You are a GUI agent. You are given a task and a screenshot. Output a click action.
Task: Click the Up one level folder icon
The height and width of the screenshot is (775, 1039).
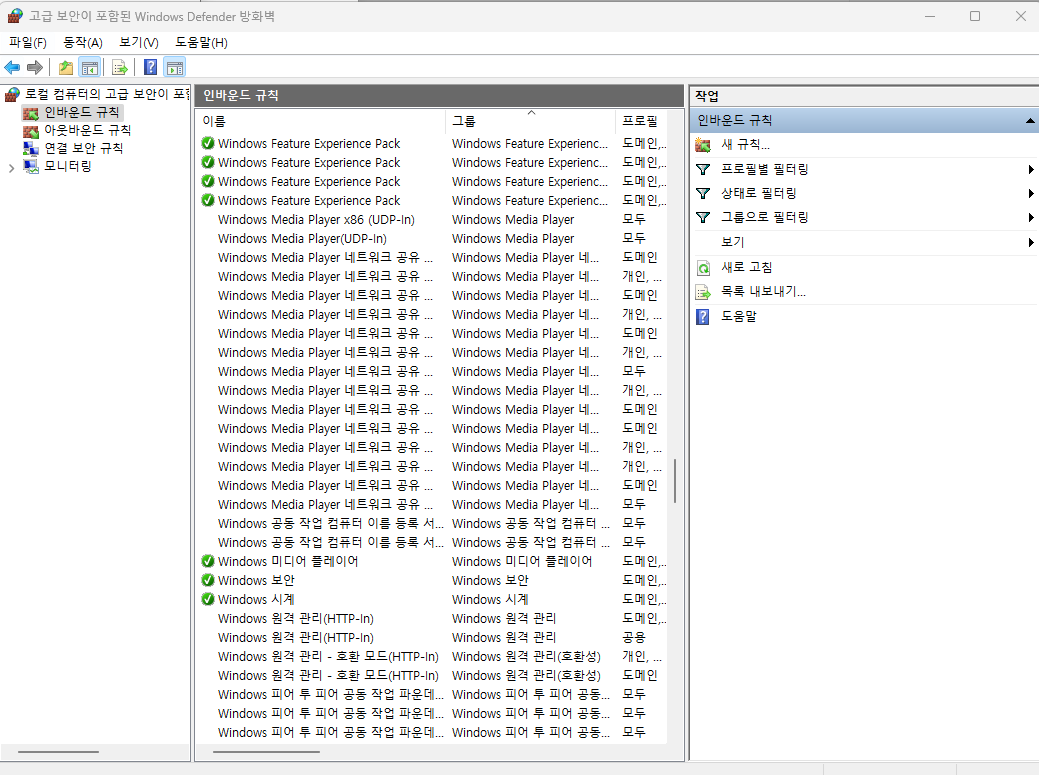coord(66,68)
